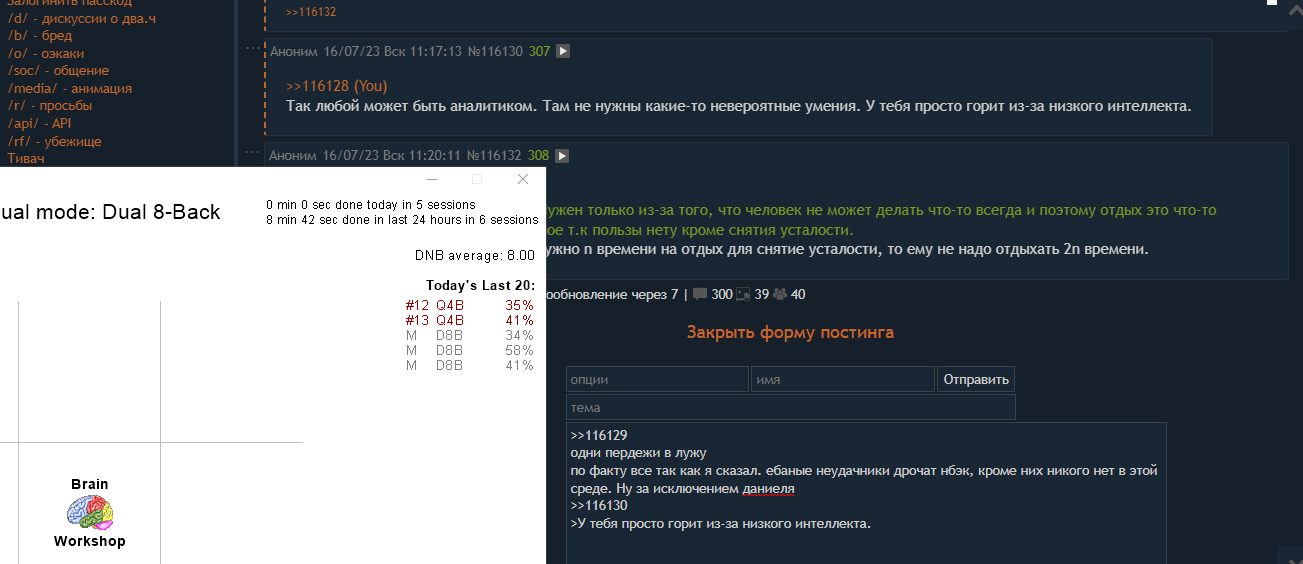This screenshot has height=564, width=1303.
Task: Open post menu arrow on post №116130
Action: (563, 51)
